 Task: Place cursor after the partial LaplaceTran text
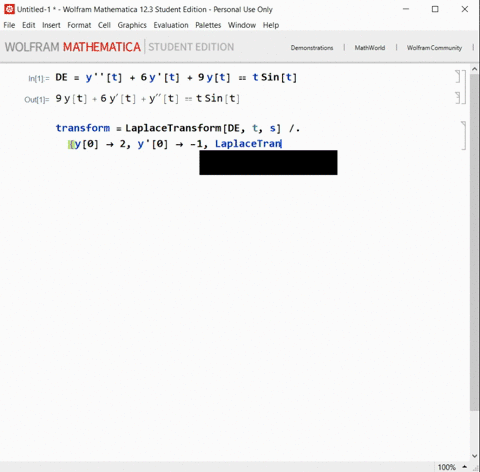(x=282, y=144)
